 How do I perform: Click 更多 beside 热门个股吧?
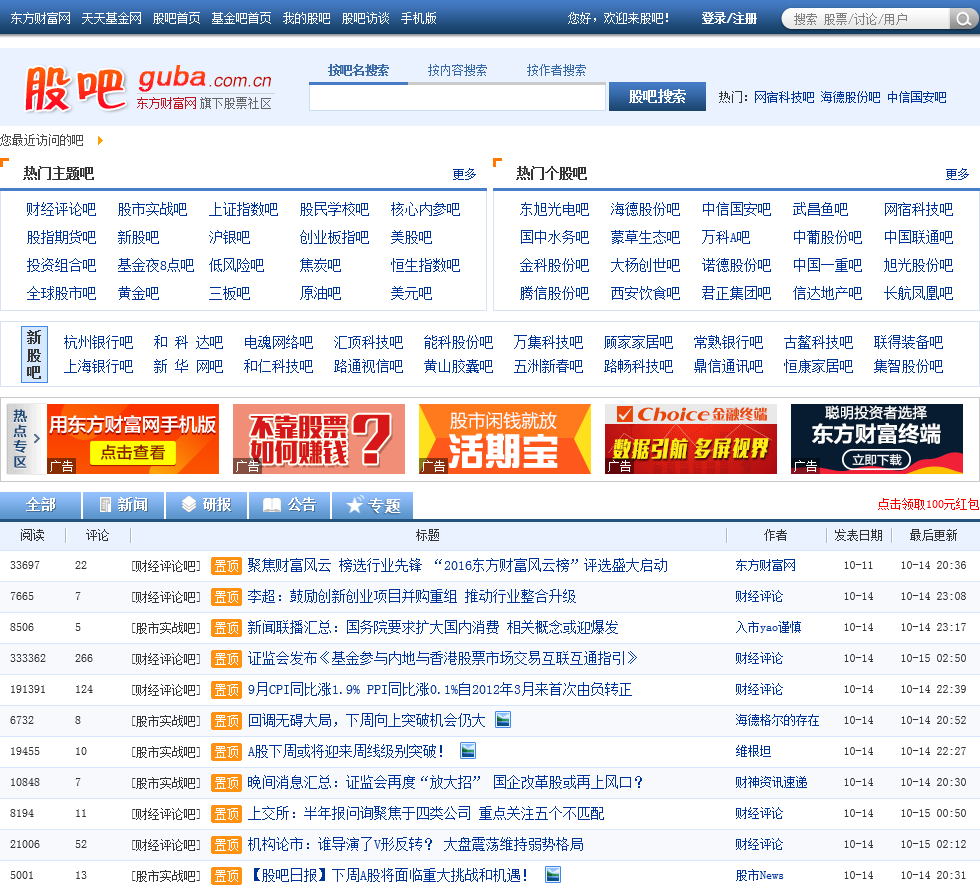[x=957, y=174]
